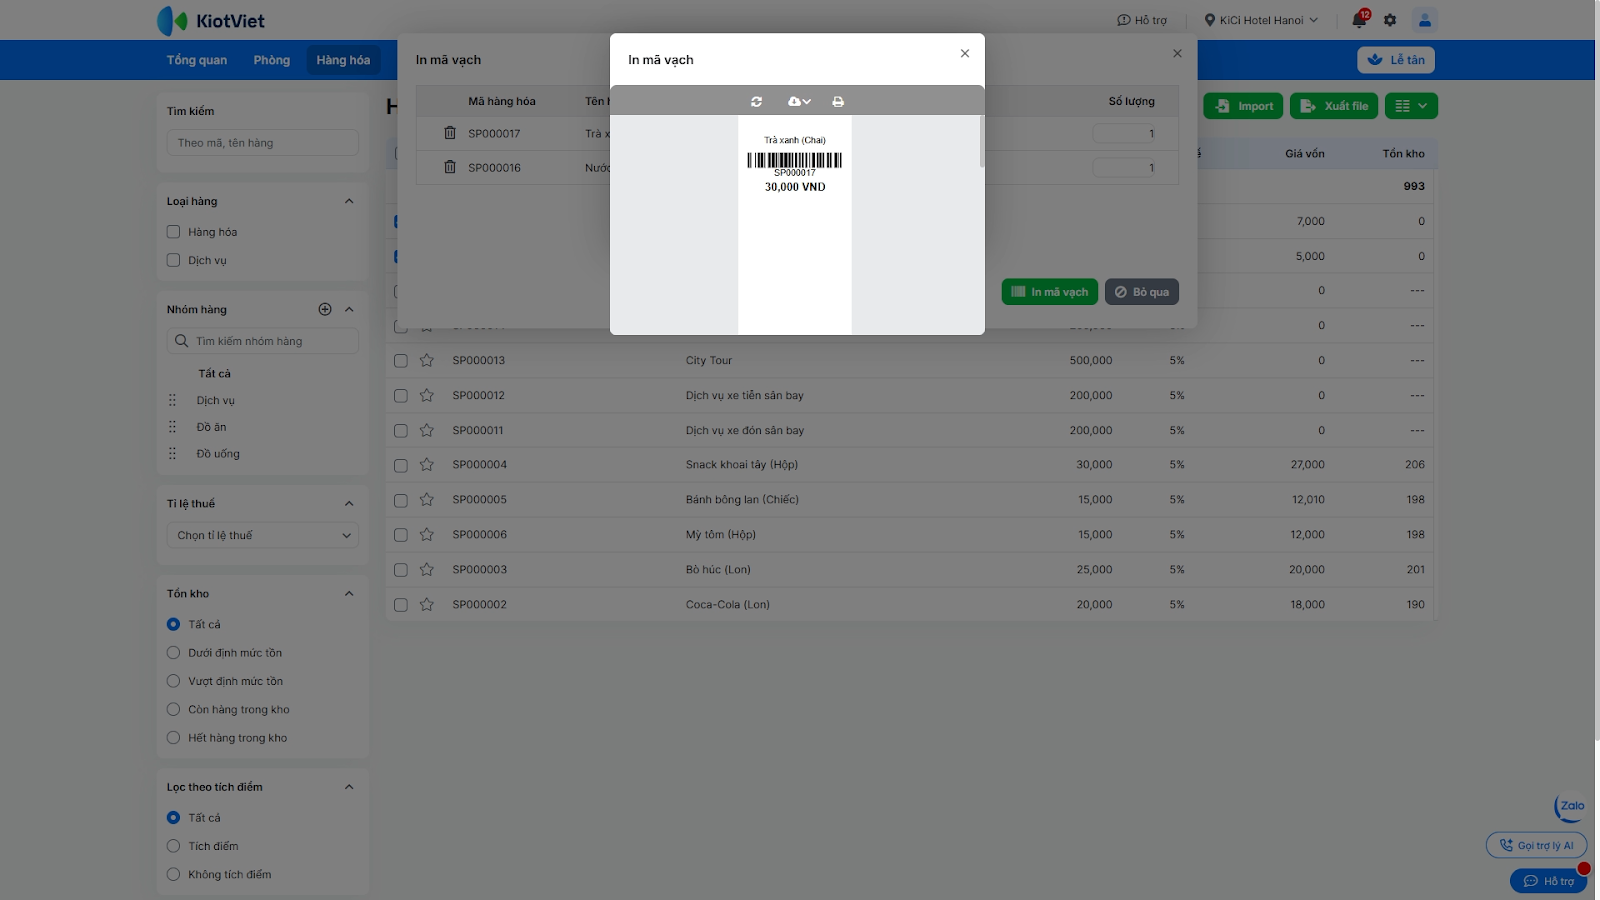Go to Phòng tab
The image size is (1600, 900).
click(x=272, y=60)
